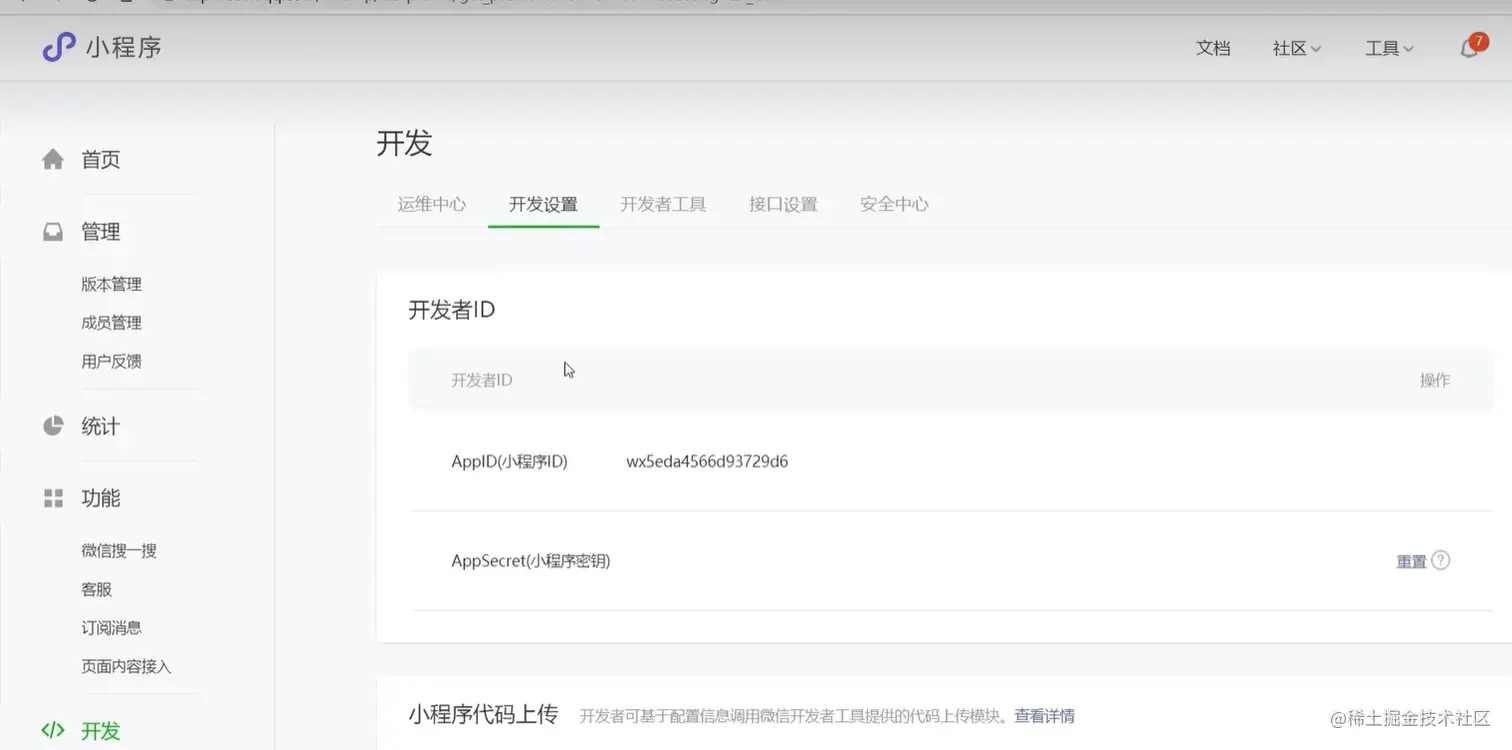Click the 开发者ID section heading
The width and height of the screenshot is (1512, 750).
pos(452,310)
